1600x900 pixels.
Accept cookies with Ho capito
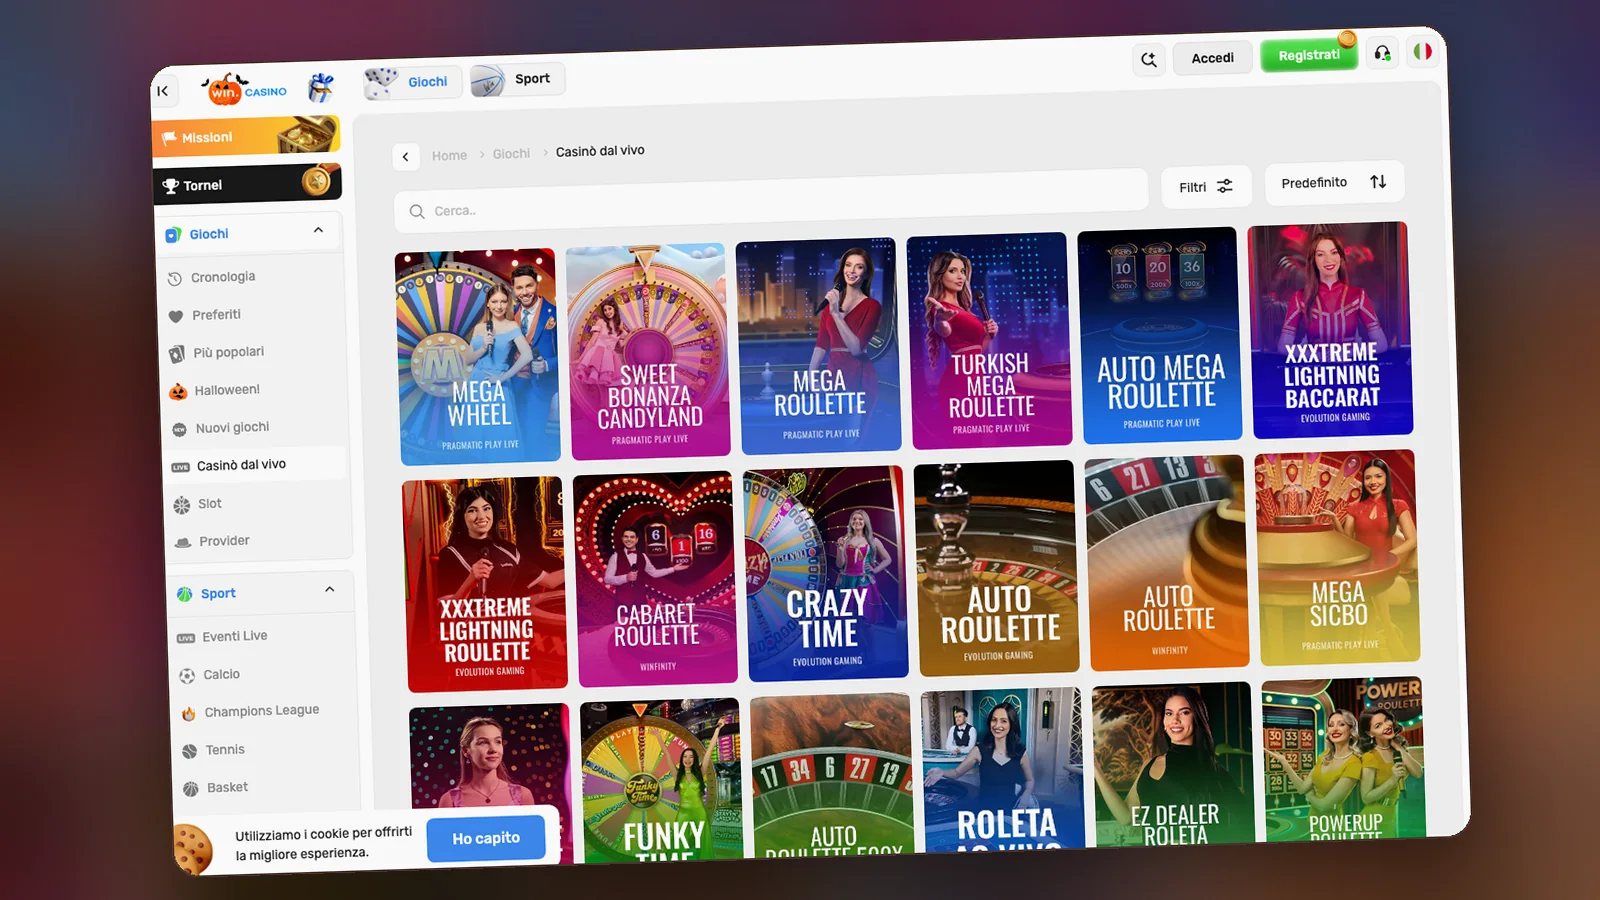pyautogui.click(x=486, y=838)
